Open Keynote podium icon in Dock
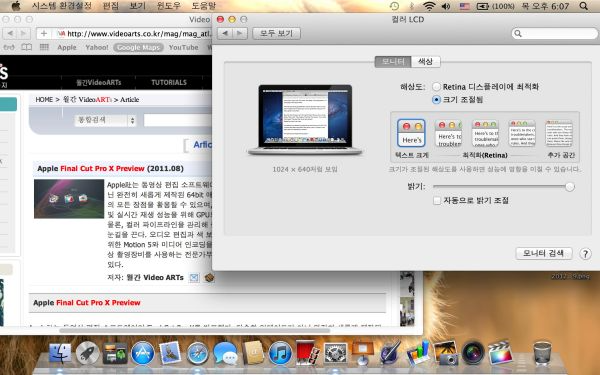 point(362,352)
